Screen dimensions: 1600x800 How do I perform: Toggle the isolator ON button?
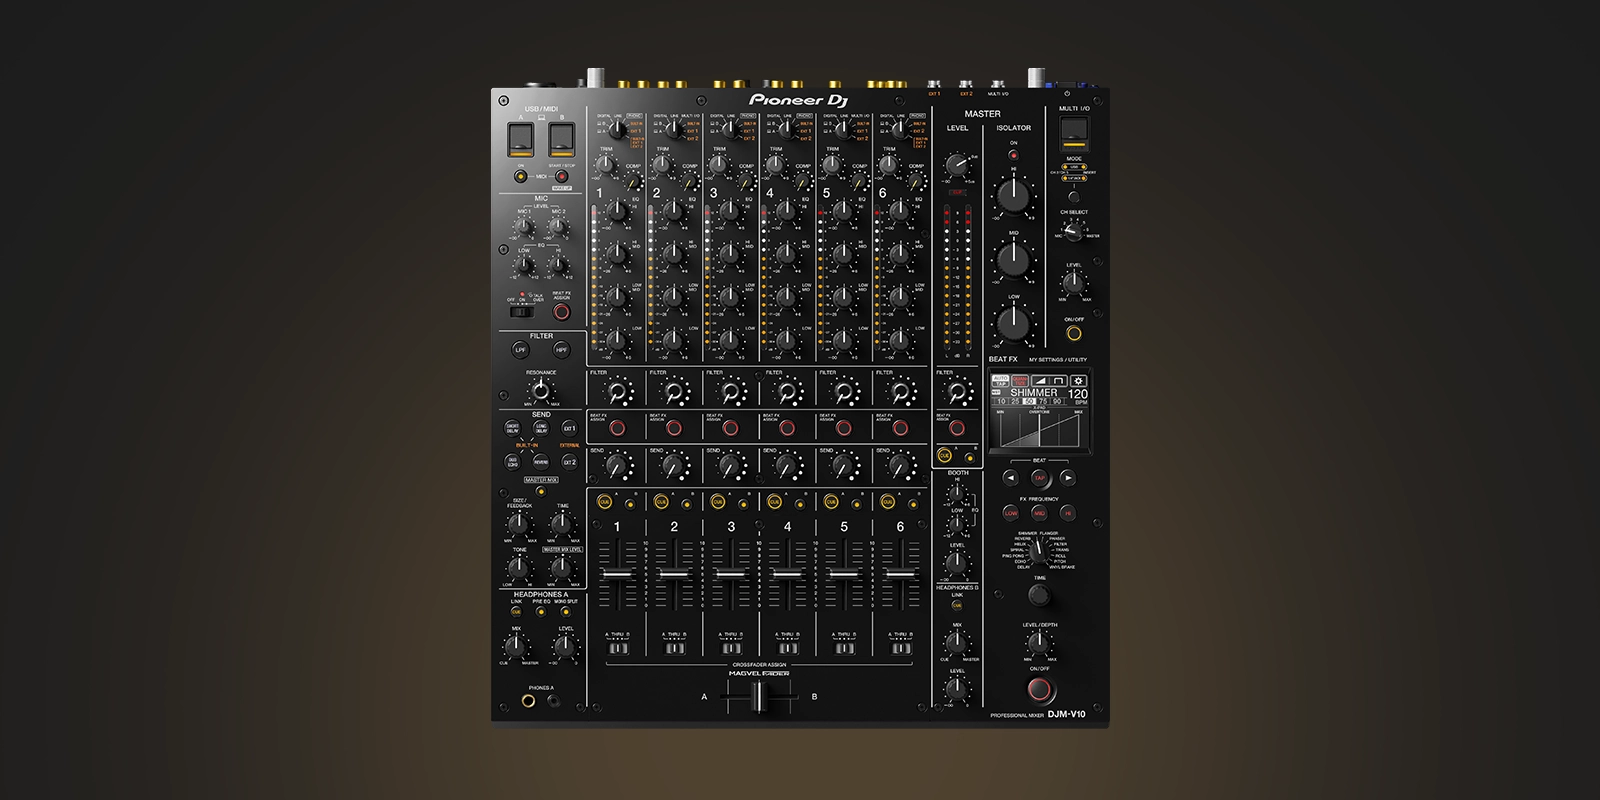tap(1013, 156)
